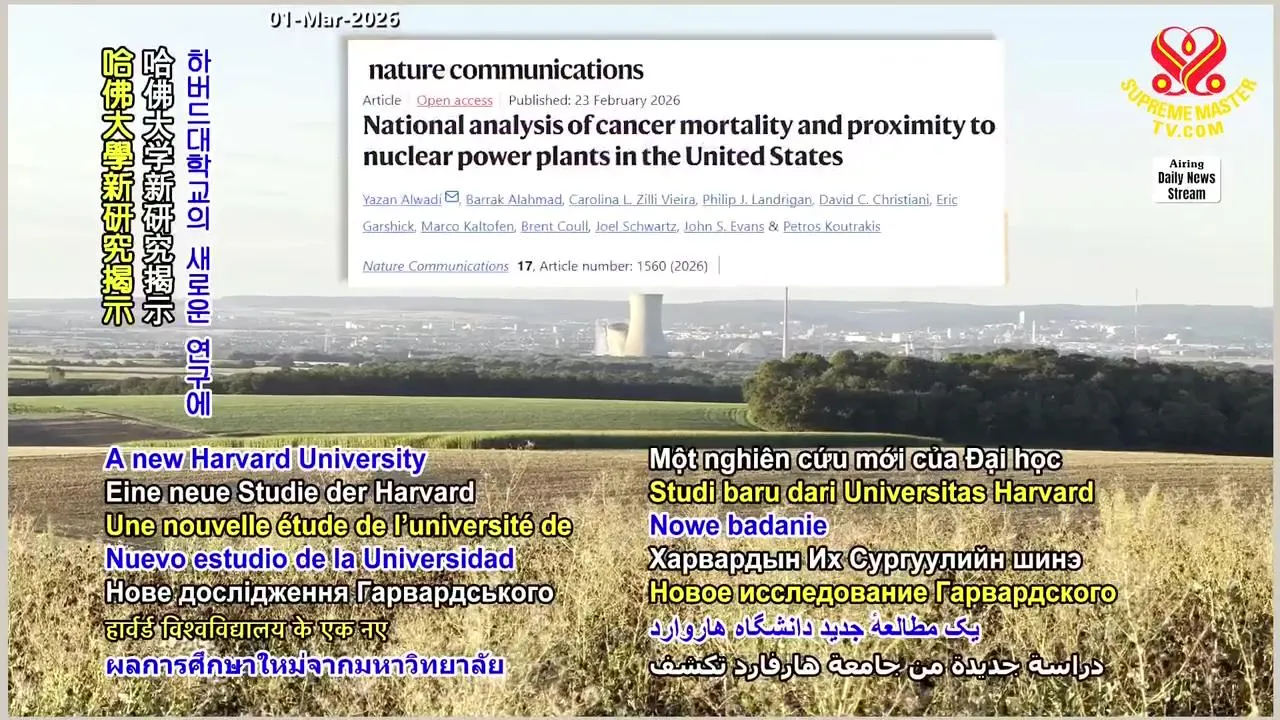Screen dimensions: 1280x720
Task: Click subtitle 'Nowe badanie'
Action: pos(738,525)
